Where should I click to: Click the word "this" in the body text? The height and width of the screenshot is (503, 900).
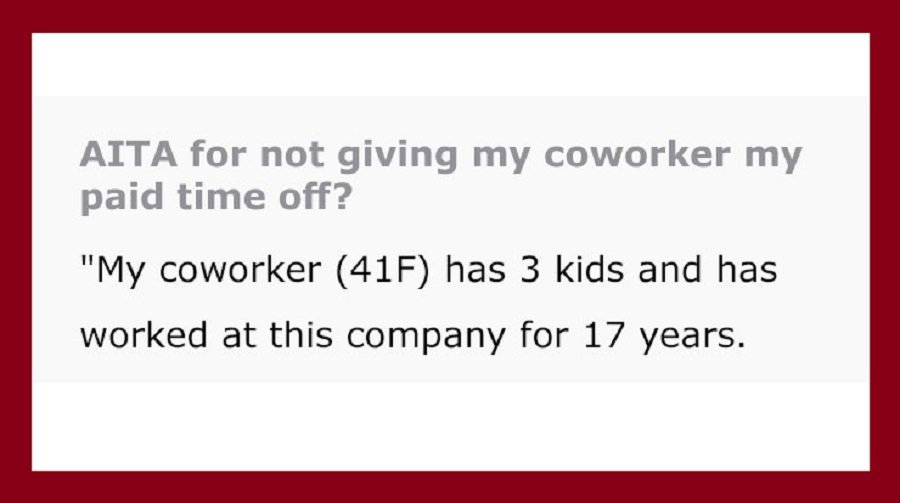tap(301, 334)
